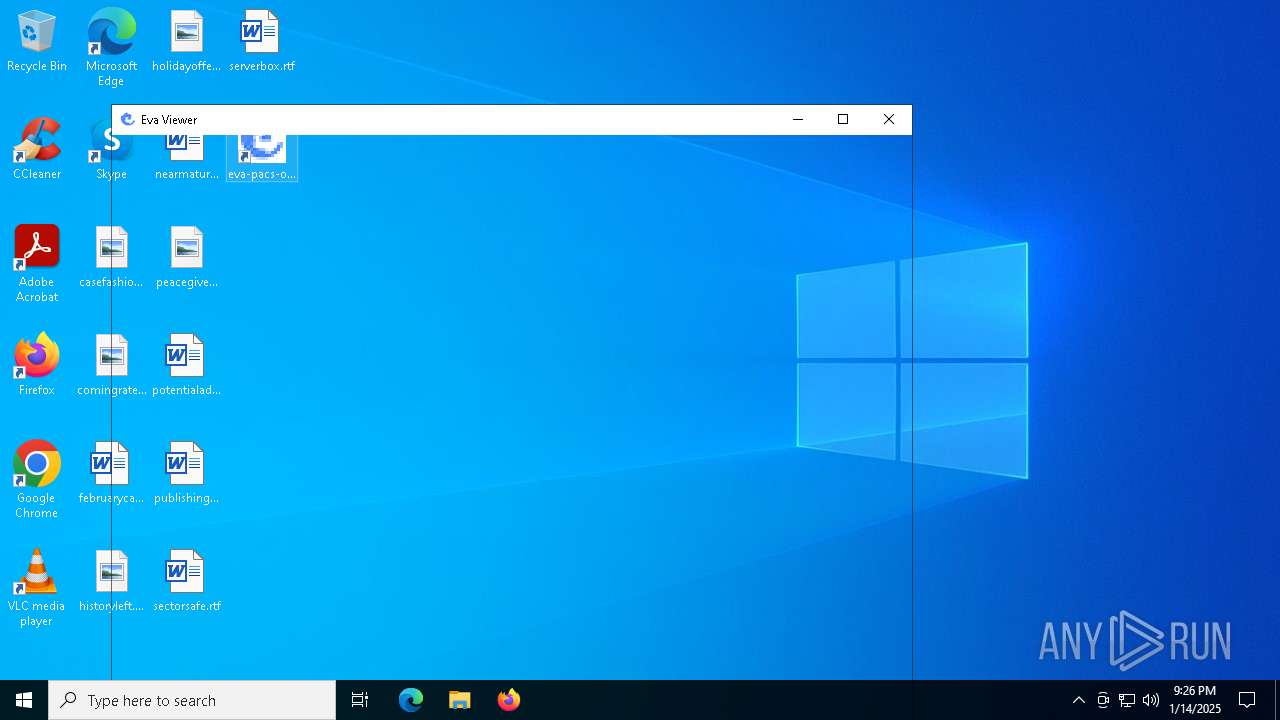Open the Adobe Acrobat desktop shortcut
Screen dimensions: 1280x720
tap(37, 264)
